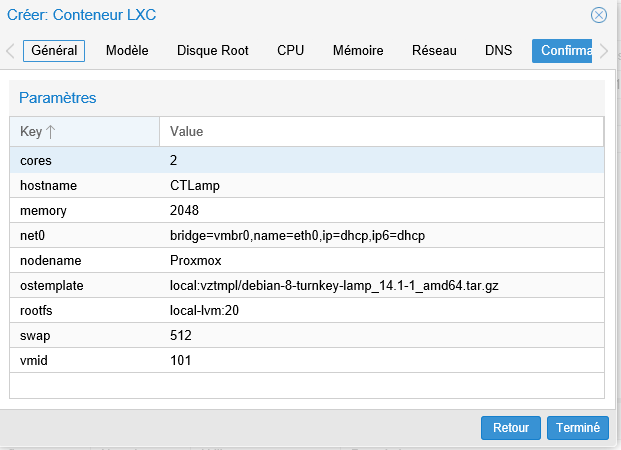Open the Mémoire tab
Screen dimensions: 621x450
coord(358,51)
